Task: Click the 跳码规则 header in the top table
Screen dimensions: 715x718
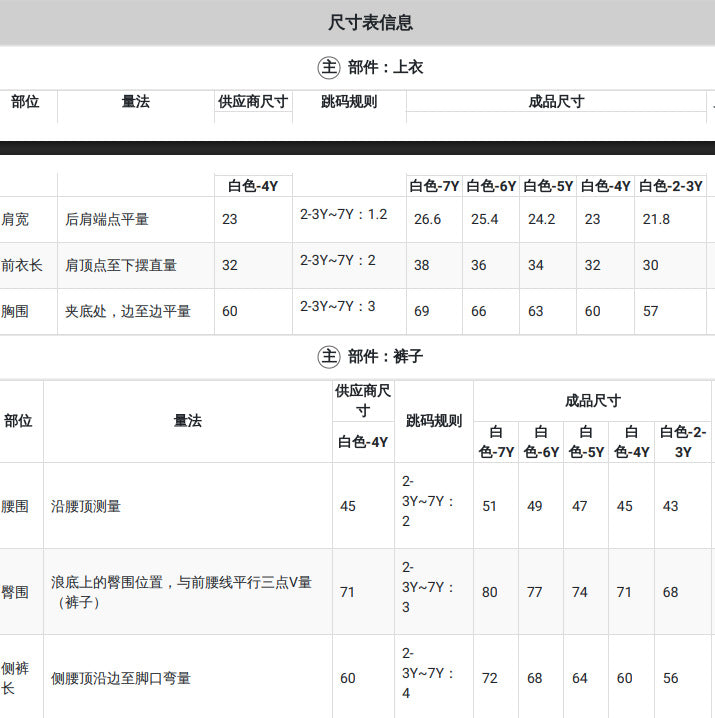Action: [x=349, y=102]
